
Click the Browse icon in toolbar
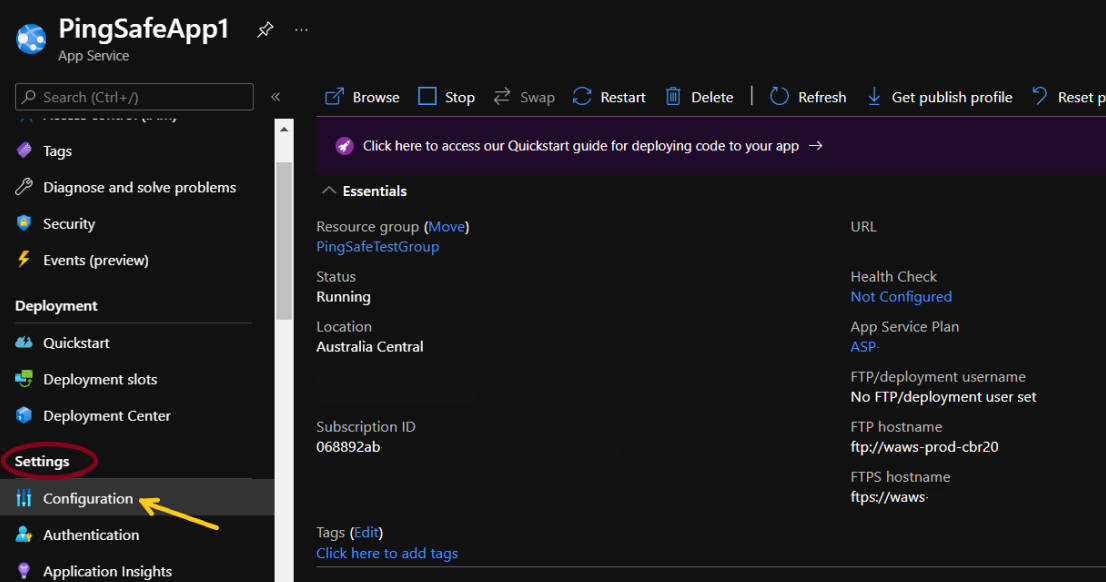335,97
